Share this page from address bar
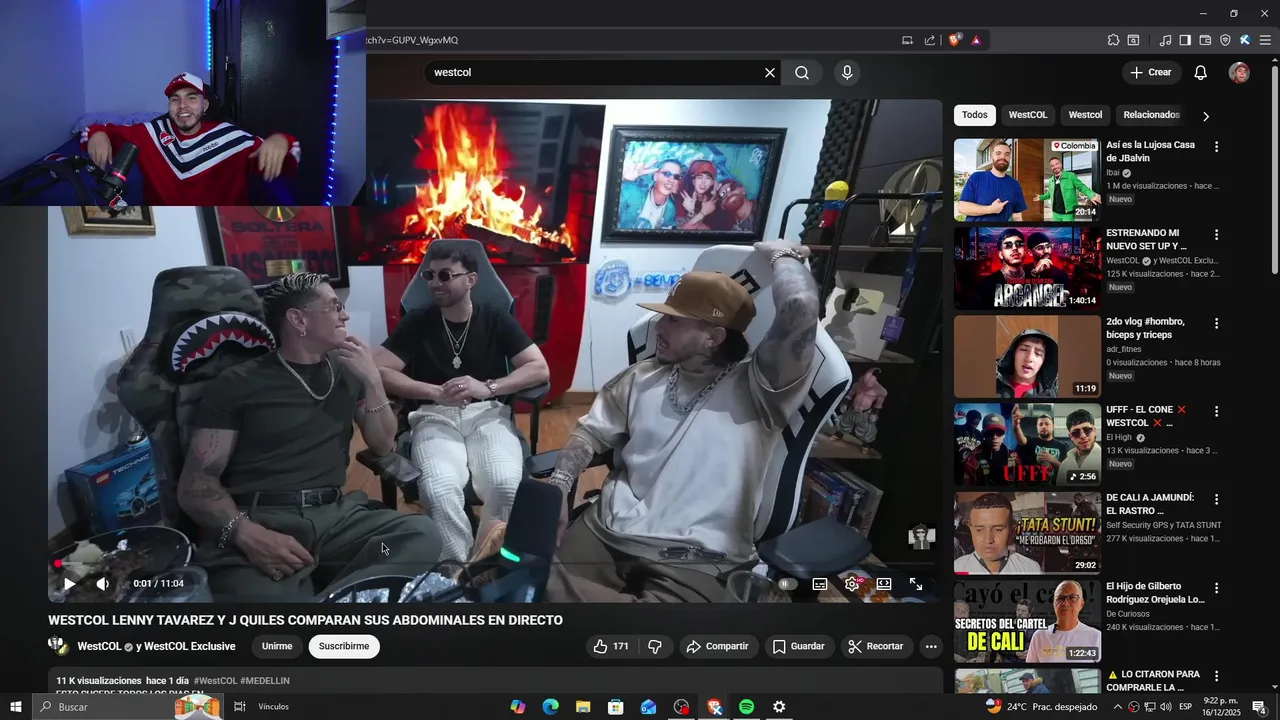Screen dimensions: 1280x720 click(930, 40)
